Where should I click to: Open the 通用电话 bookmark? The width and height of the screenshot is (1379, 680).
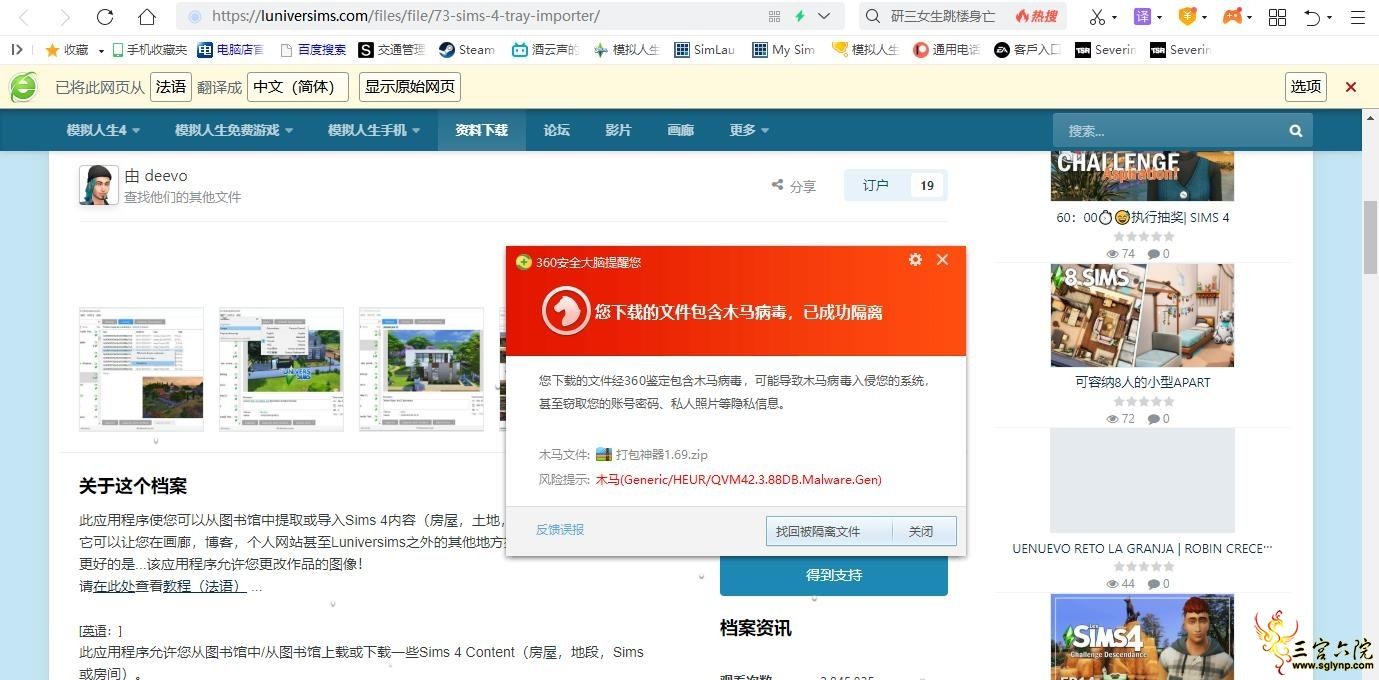pos(946,50)
